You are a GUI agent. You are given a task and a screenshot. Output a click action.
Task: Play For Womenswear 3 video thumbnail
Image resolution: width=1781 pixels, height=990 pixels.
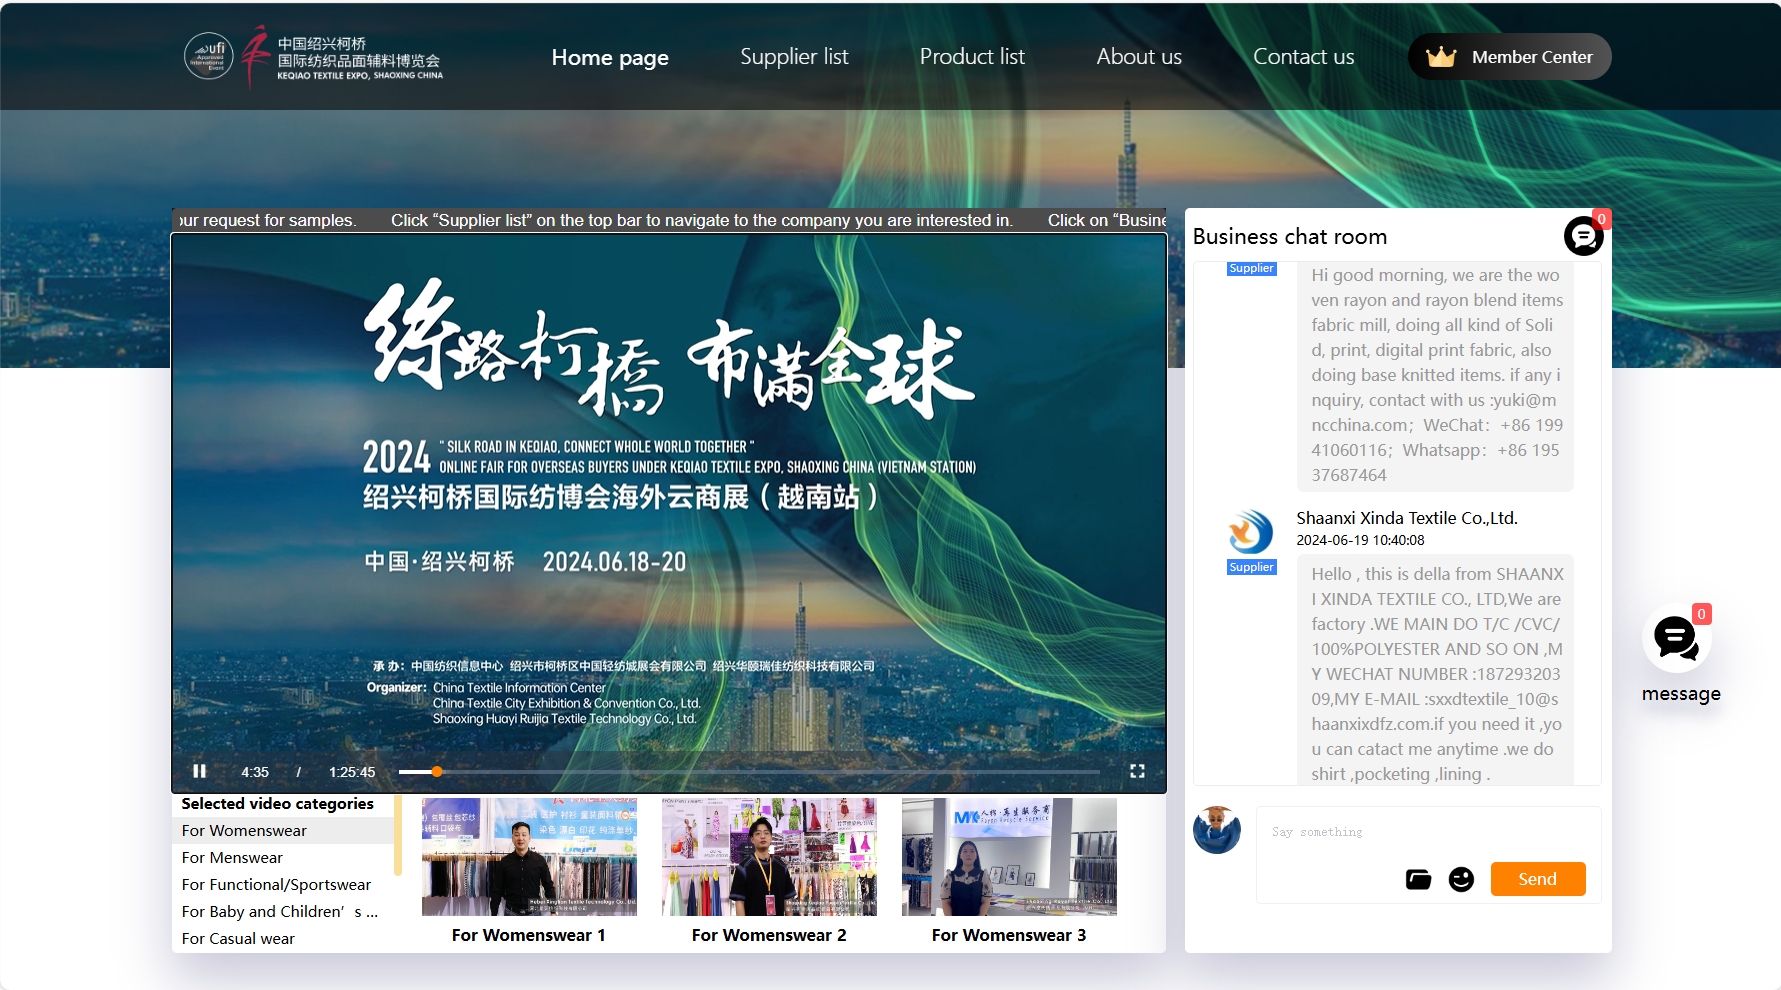pos(1009,857)
